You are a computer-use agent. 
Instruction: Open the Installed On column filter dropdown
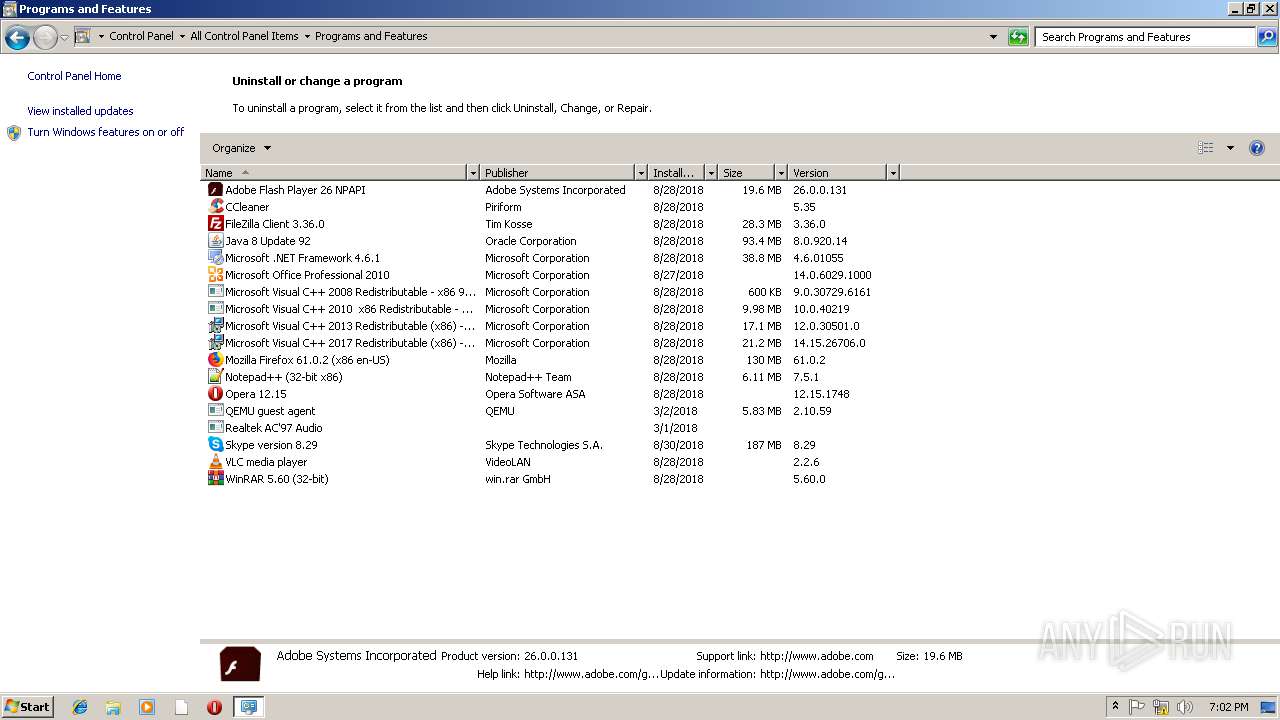click(x=711, y=173)
